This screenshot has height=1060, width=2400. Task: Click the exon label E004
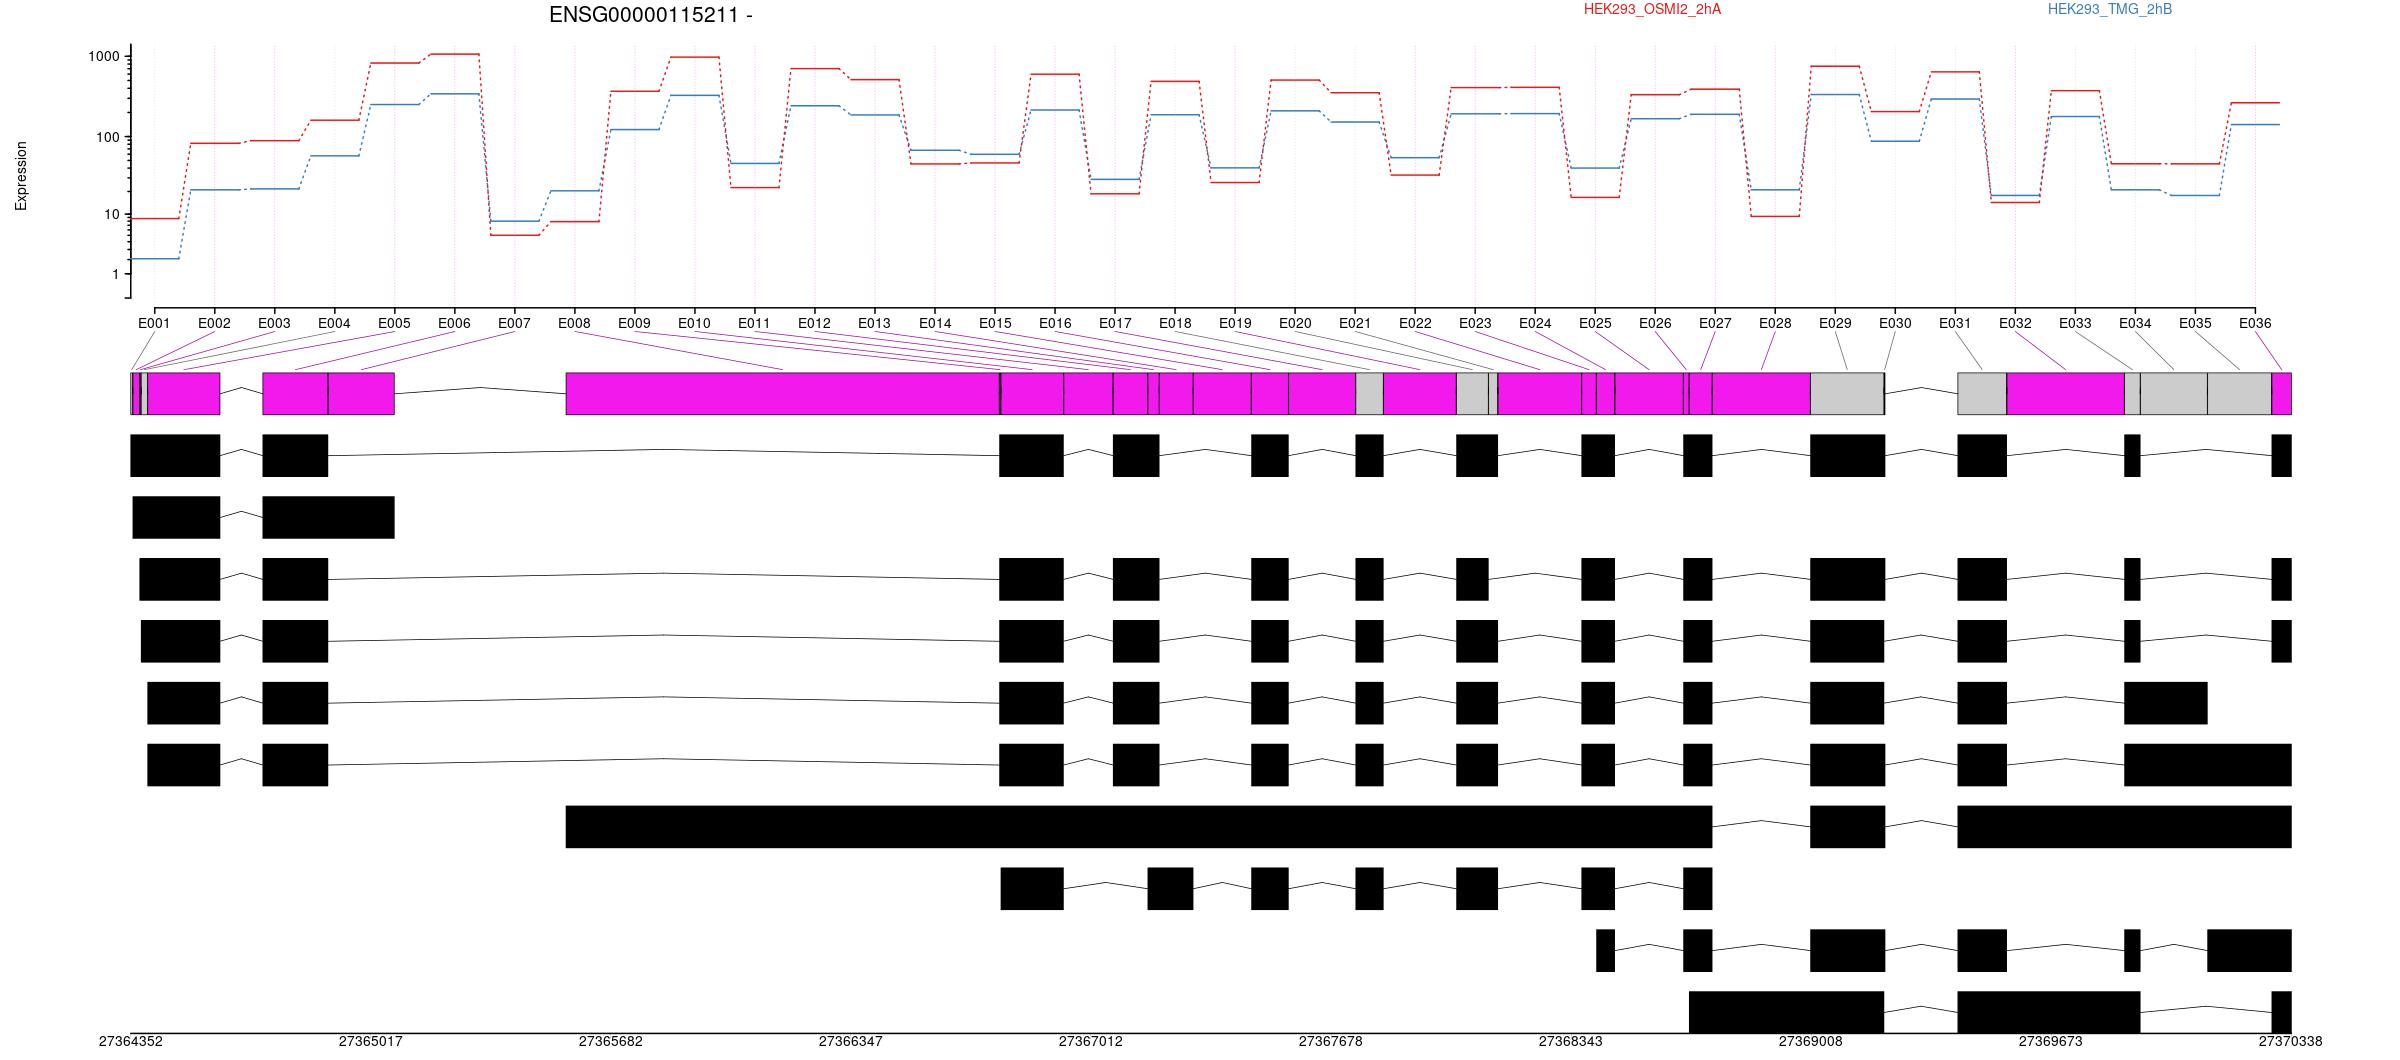(334, 323)
